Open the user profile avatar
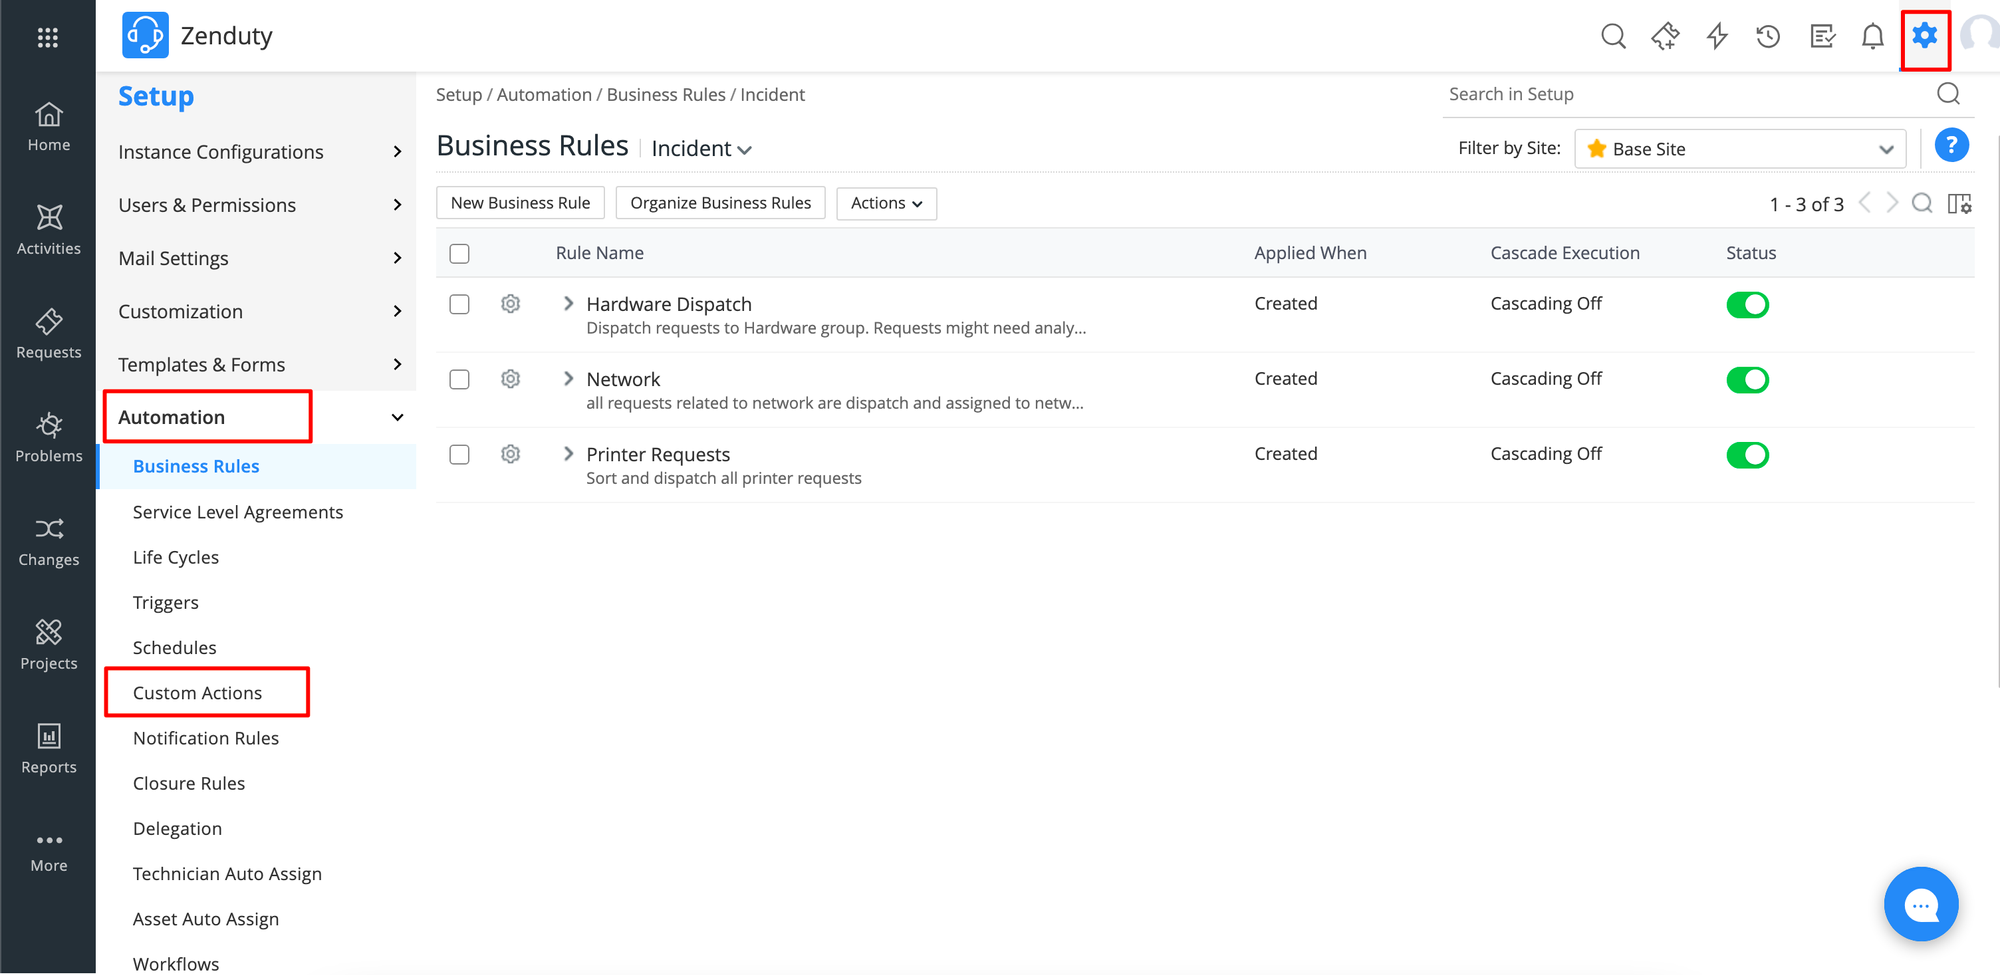The height and width of the screenshot is (975, 2000). pos(1980,36)
